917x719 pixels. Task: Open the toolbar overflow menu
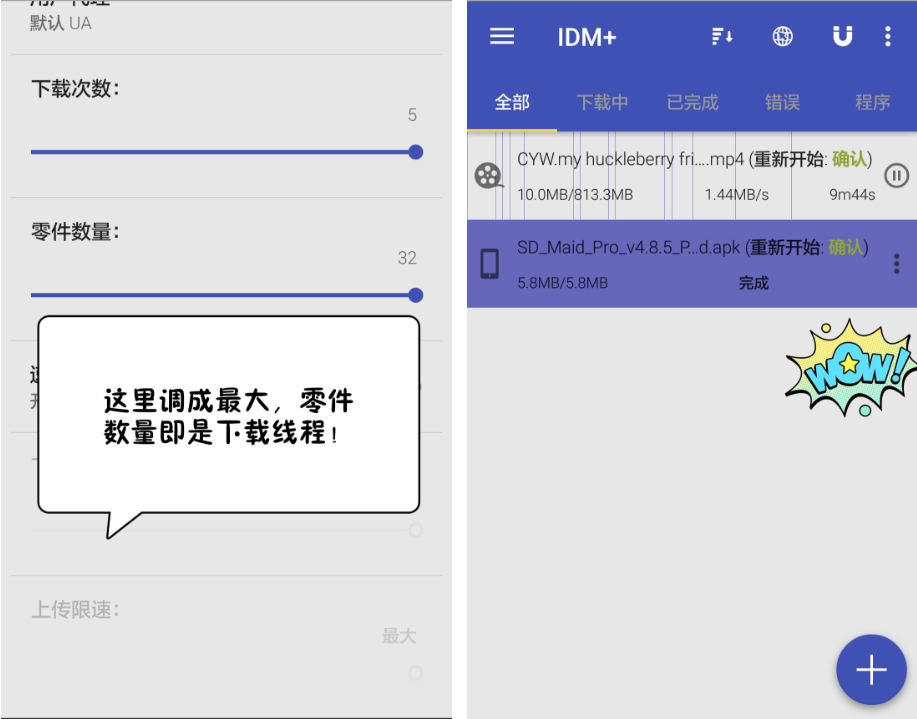pos(888,36)
